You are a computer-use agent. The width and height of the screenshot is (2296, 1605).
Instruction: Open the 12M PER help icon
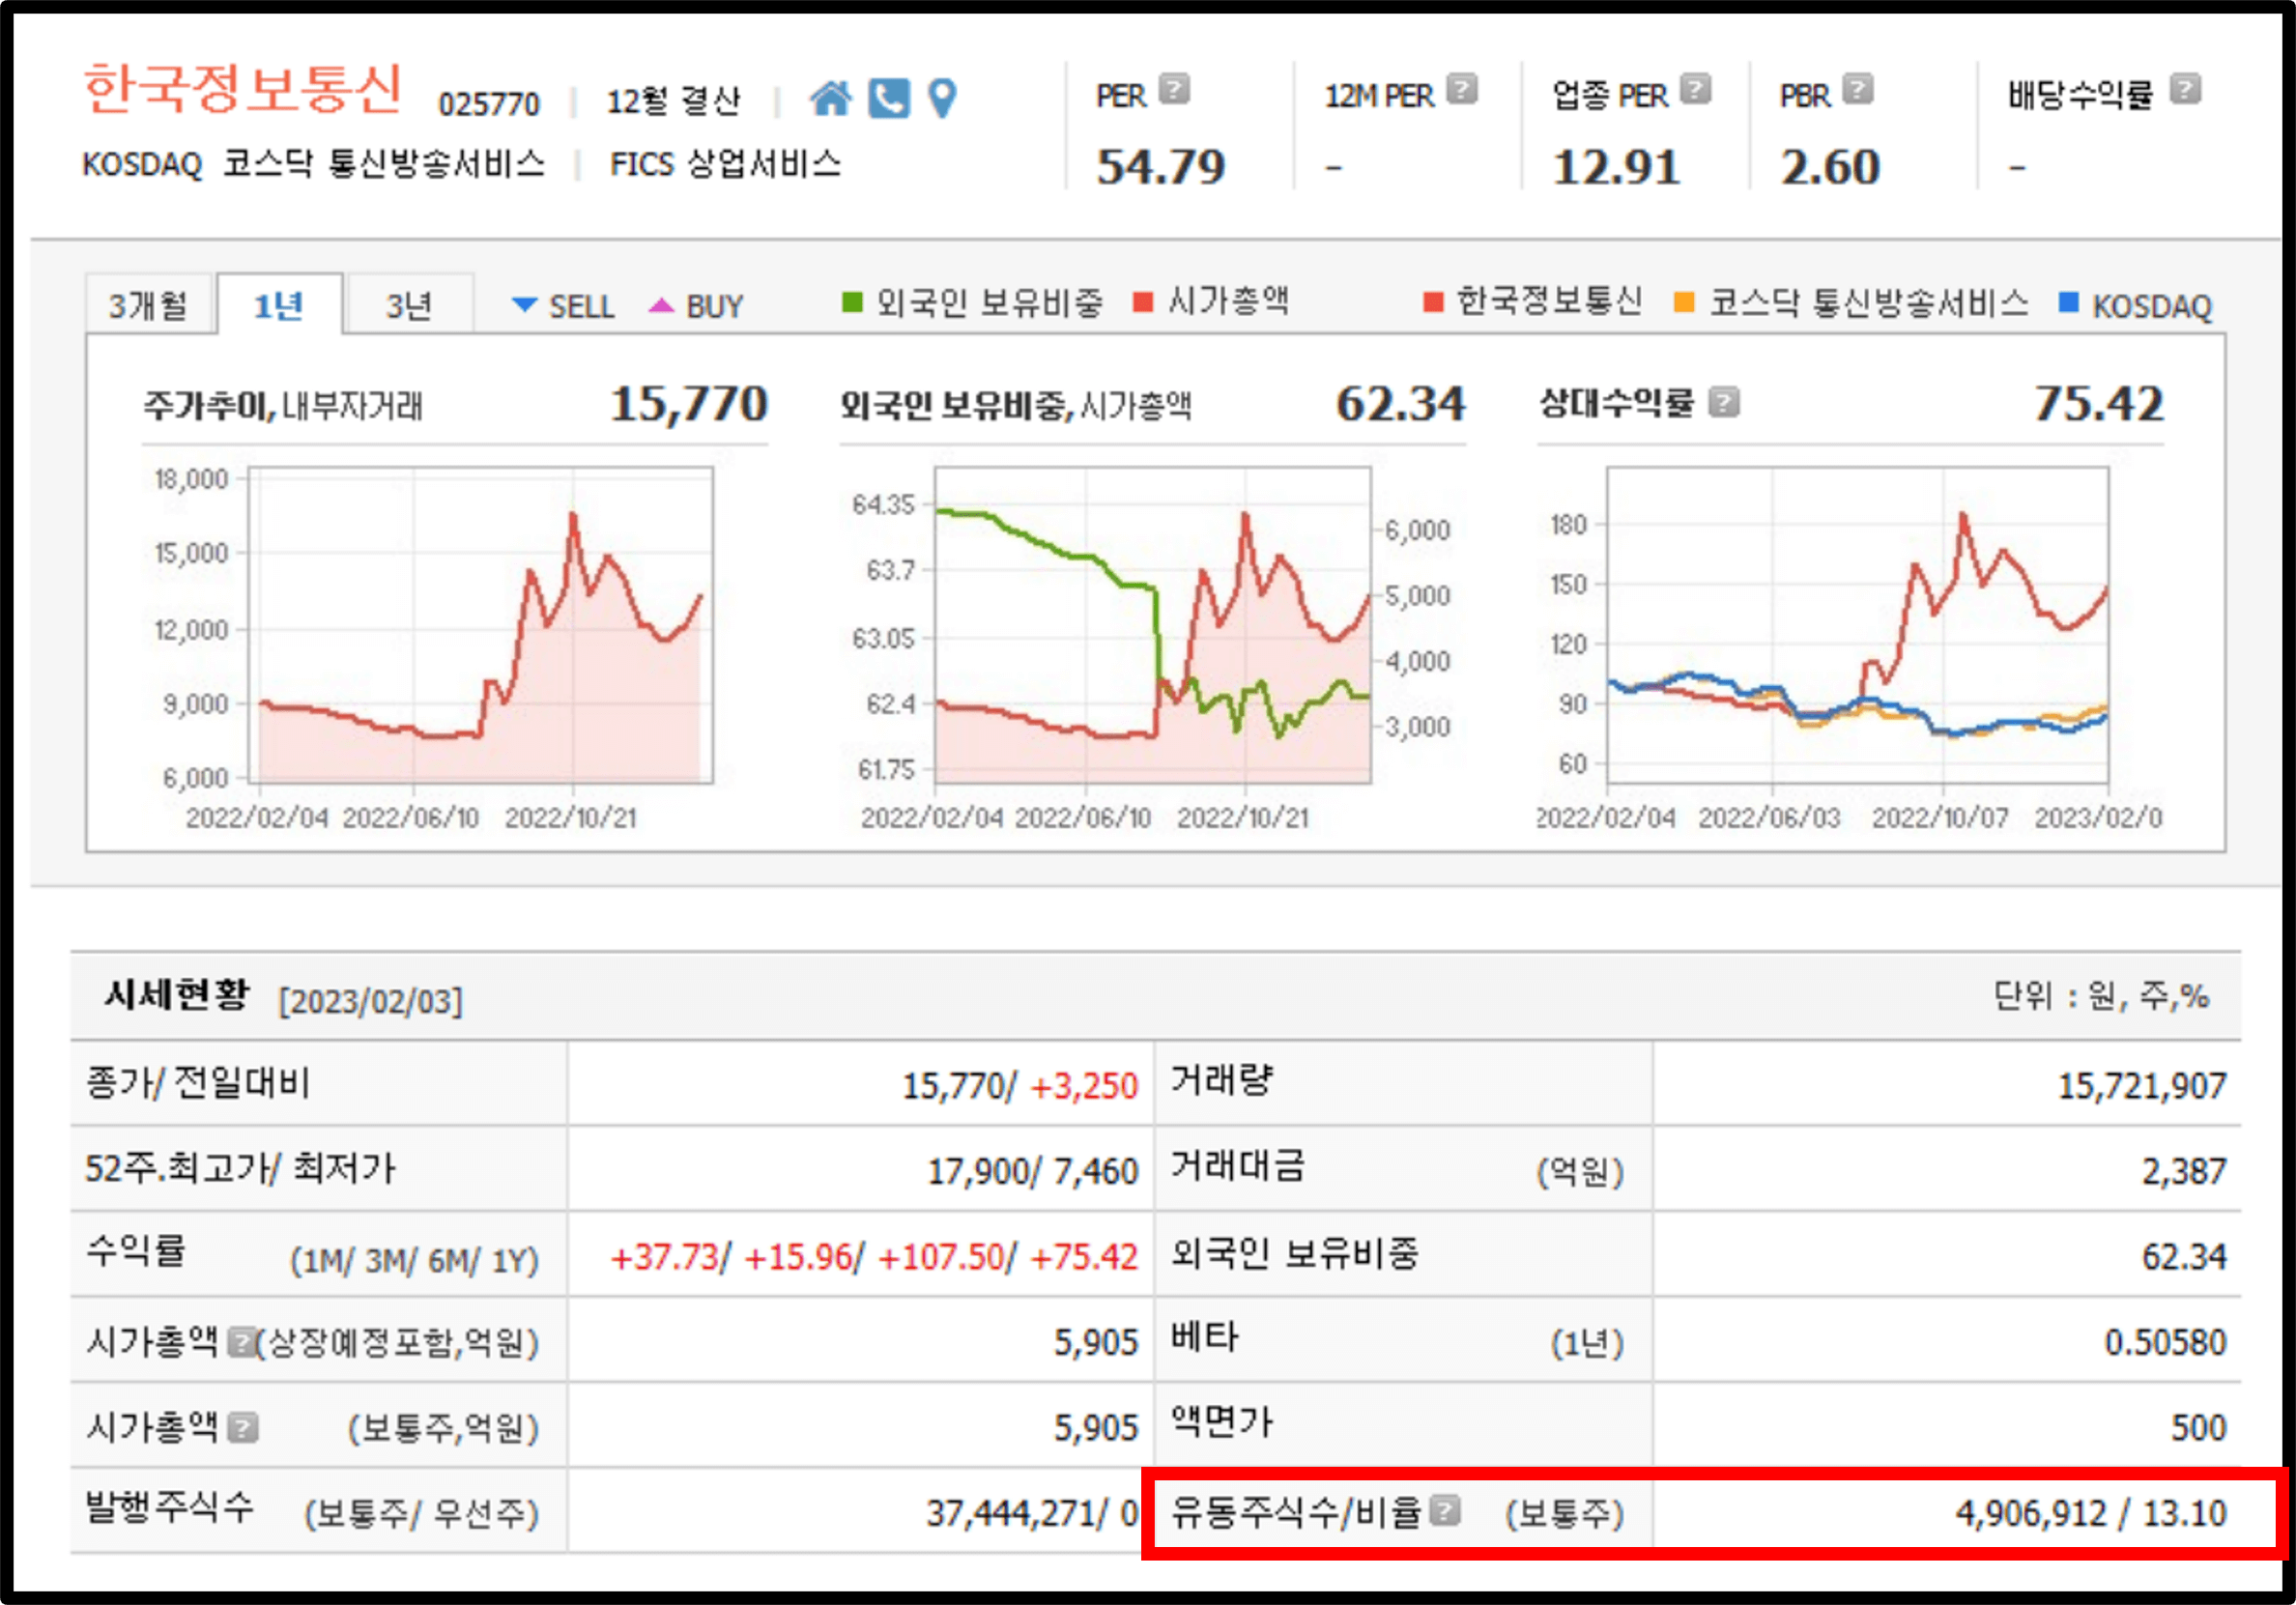pyautogui.click(x=1463, y=90)
